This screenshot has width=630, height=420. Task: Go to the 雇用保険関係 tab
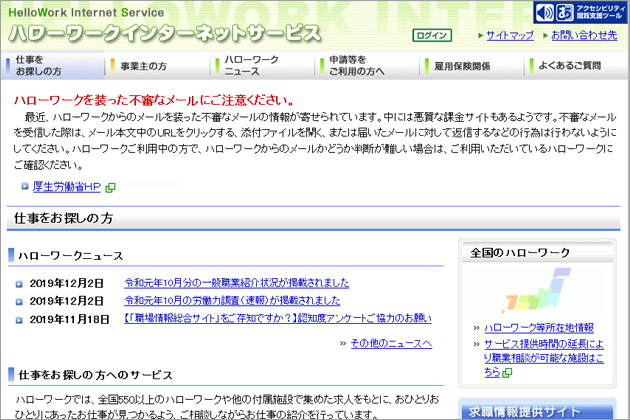pyautogui.click(x=462, y=66)
